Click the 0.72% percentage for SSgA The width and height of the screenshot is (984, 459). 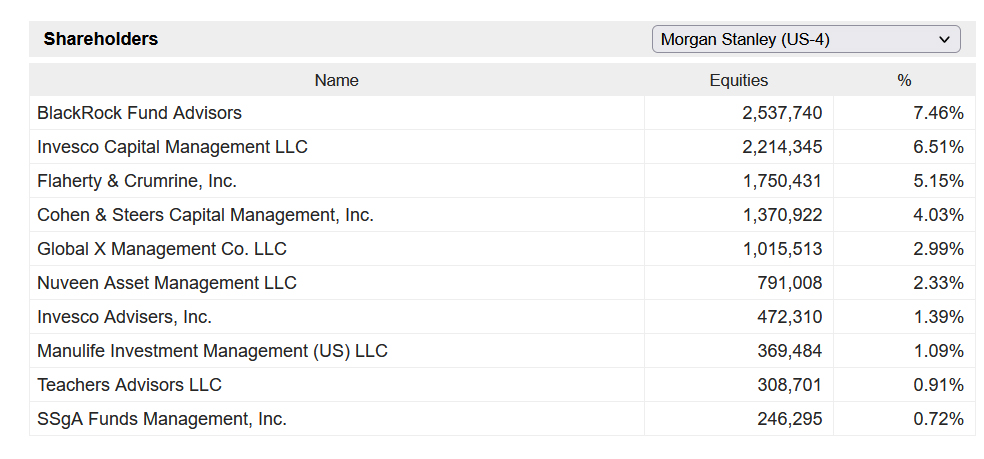point(938,419)
